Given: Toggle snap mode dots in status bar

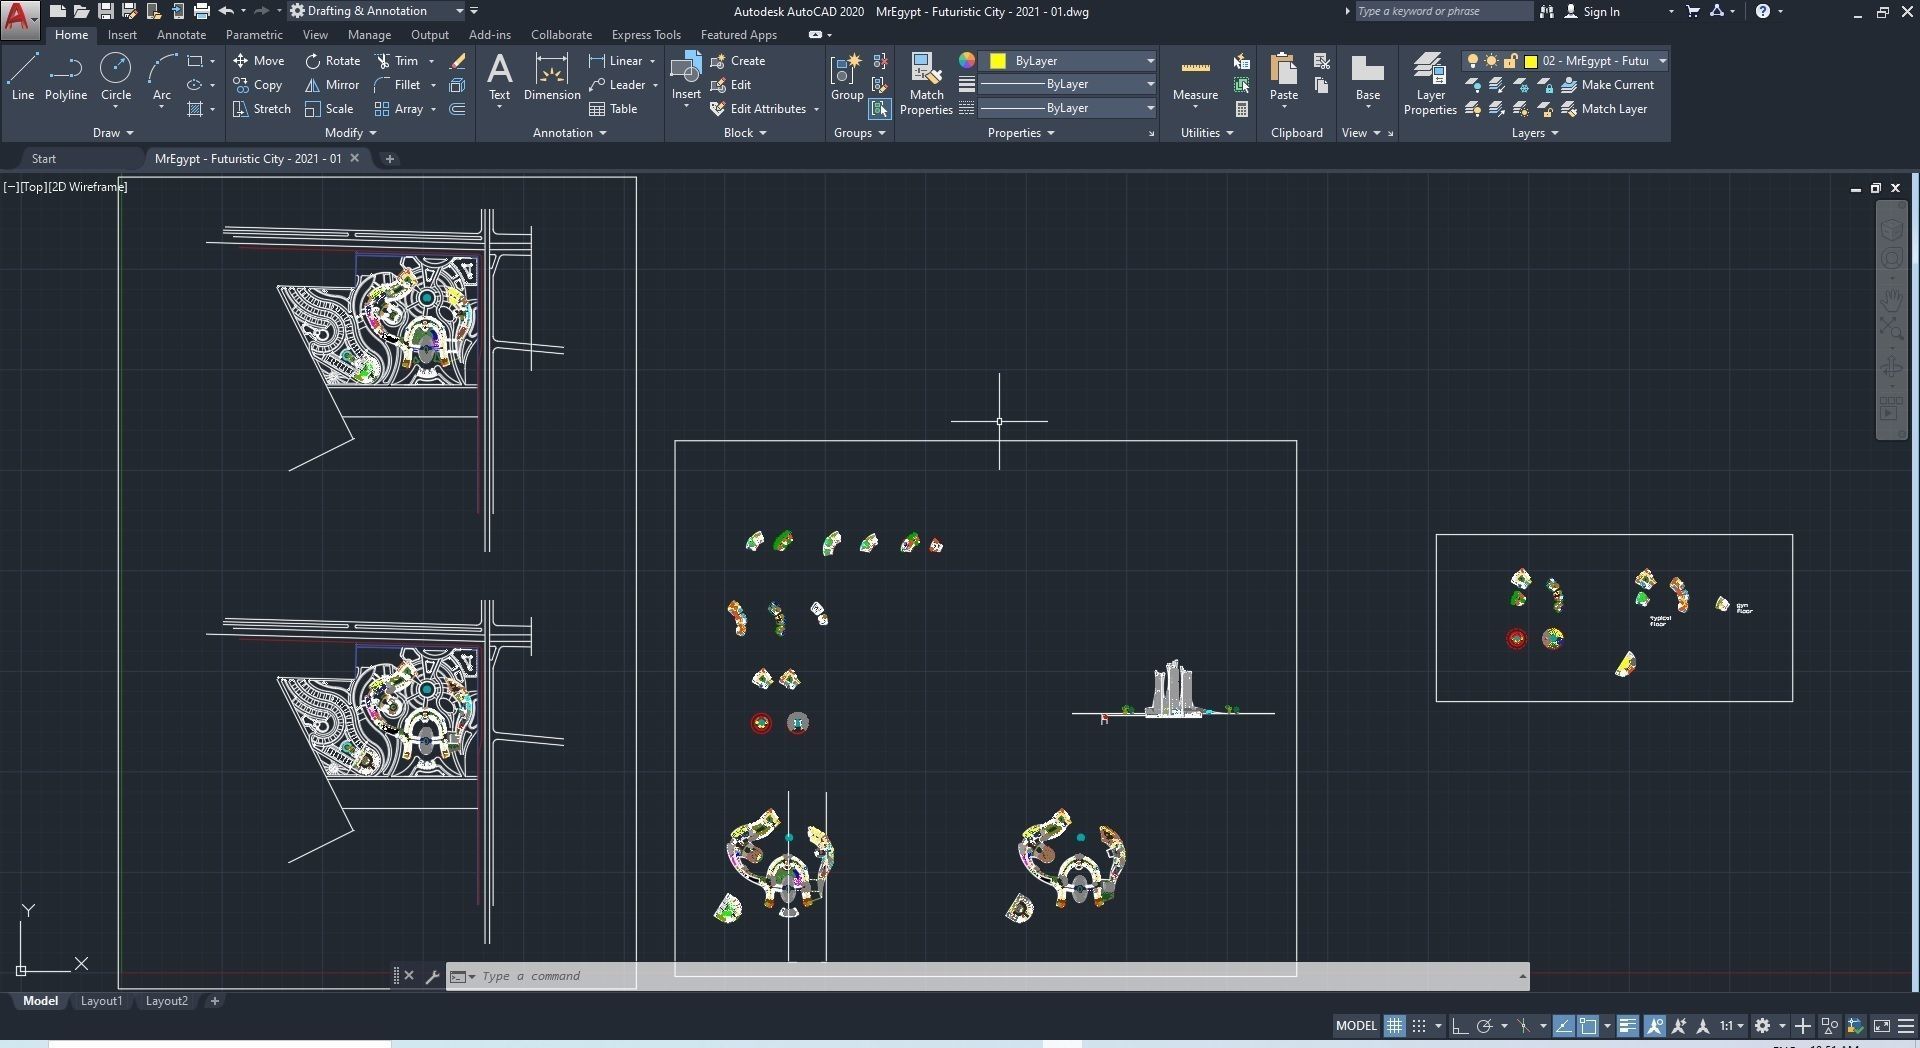Looking at the screenshot, I should pos(1418,1026).
